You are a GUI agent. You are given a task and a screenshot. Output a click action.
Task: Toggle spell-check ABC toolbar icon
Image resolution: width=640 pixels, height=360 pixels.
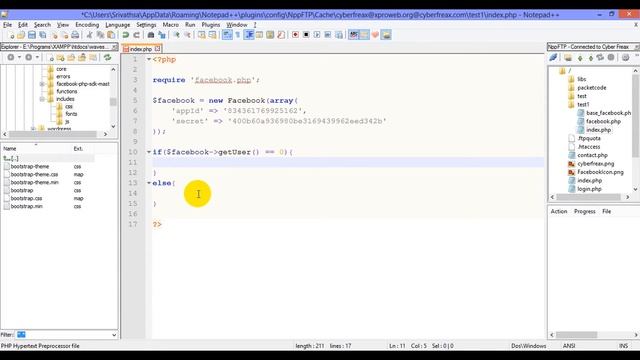coord(353,35)
